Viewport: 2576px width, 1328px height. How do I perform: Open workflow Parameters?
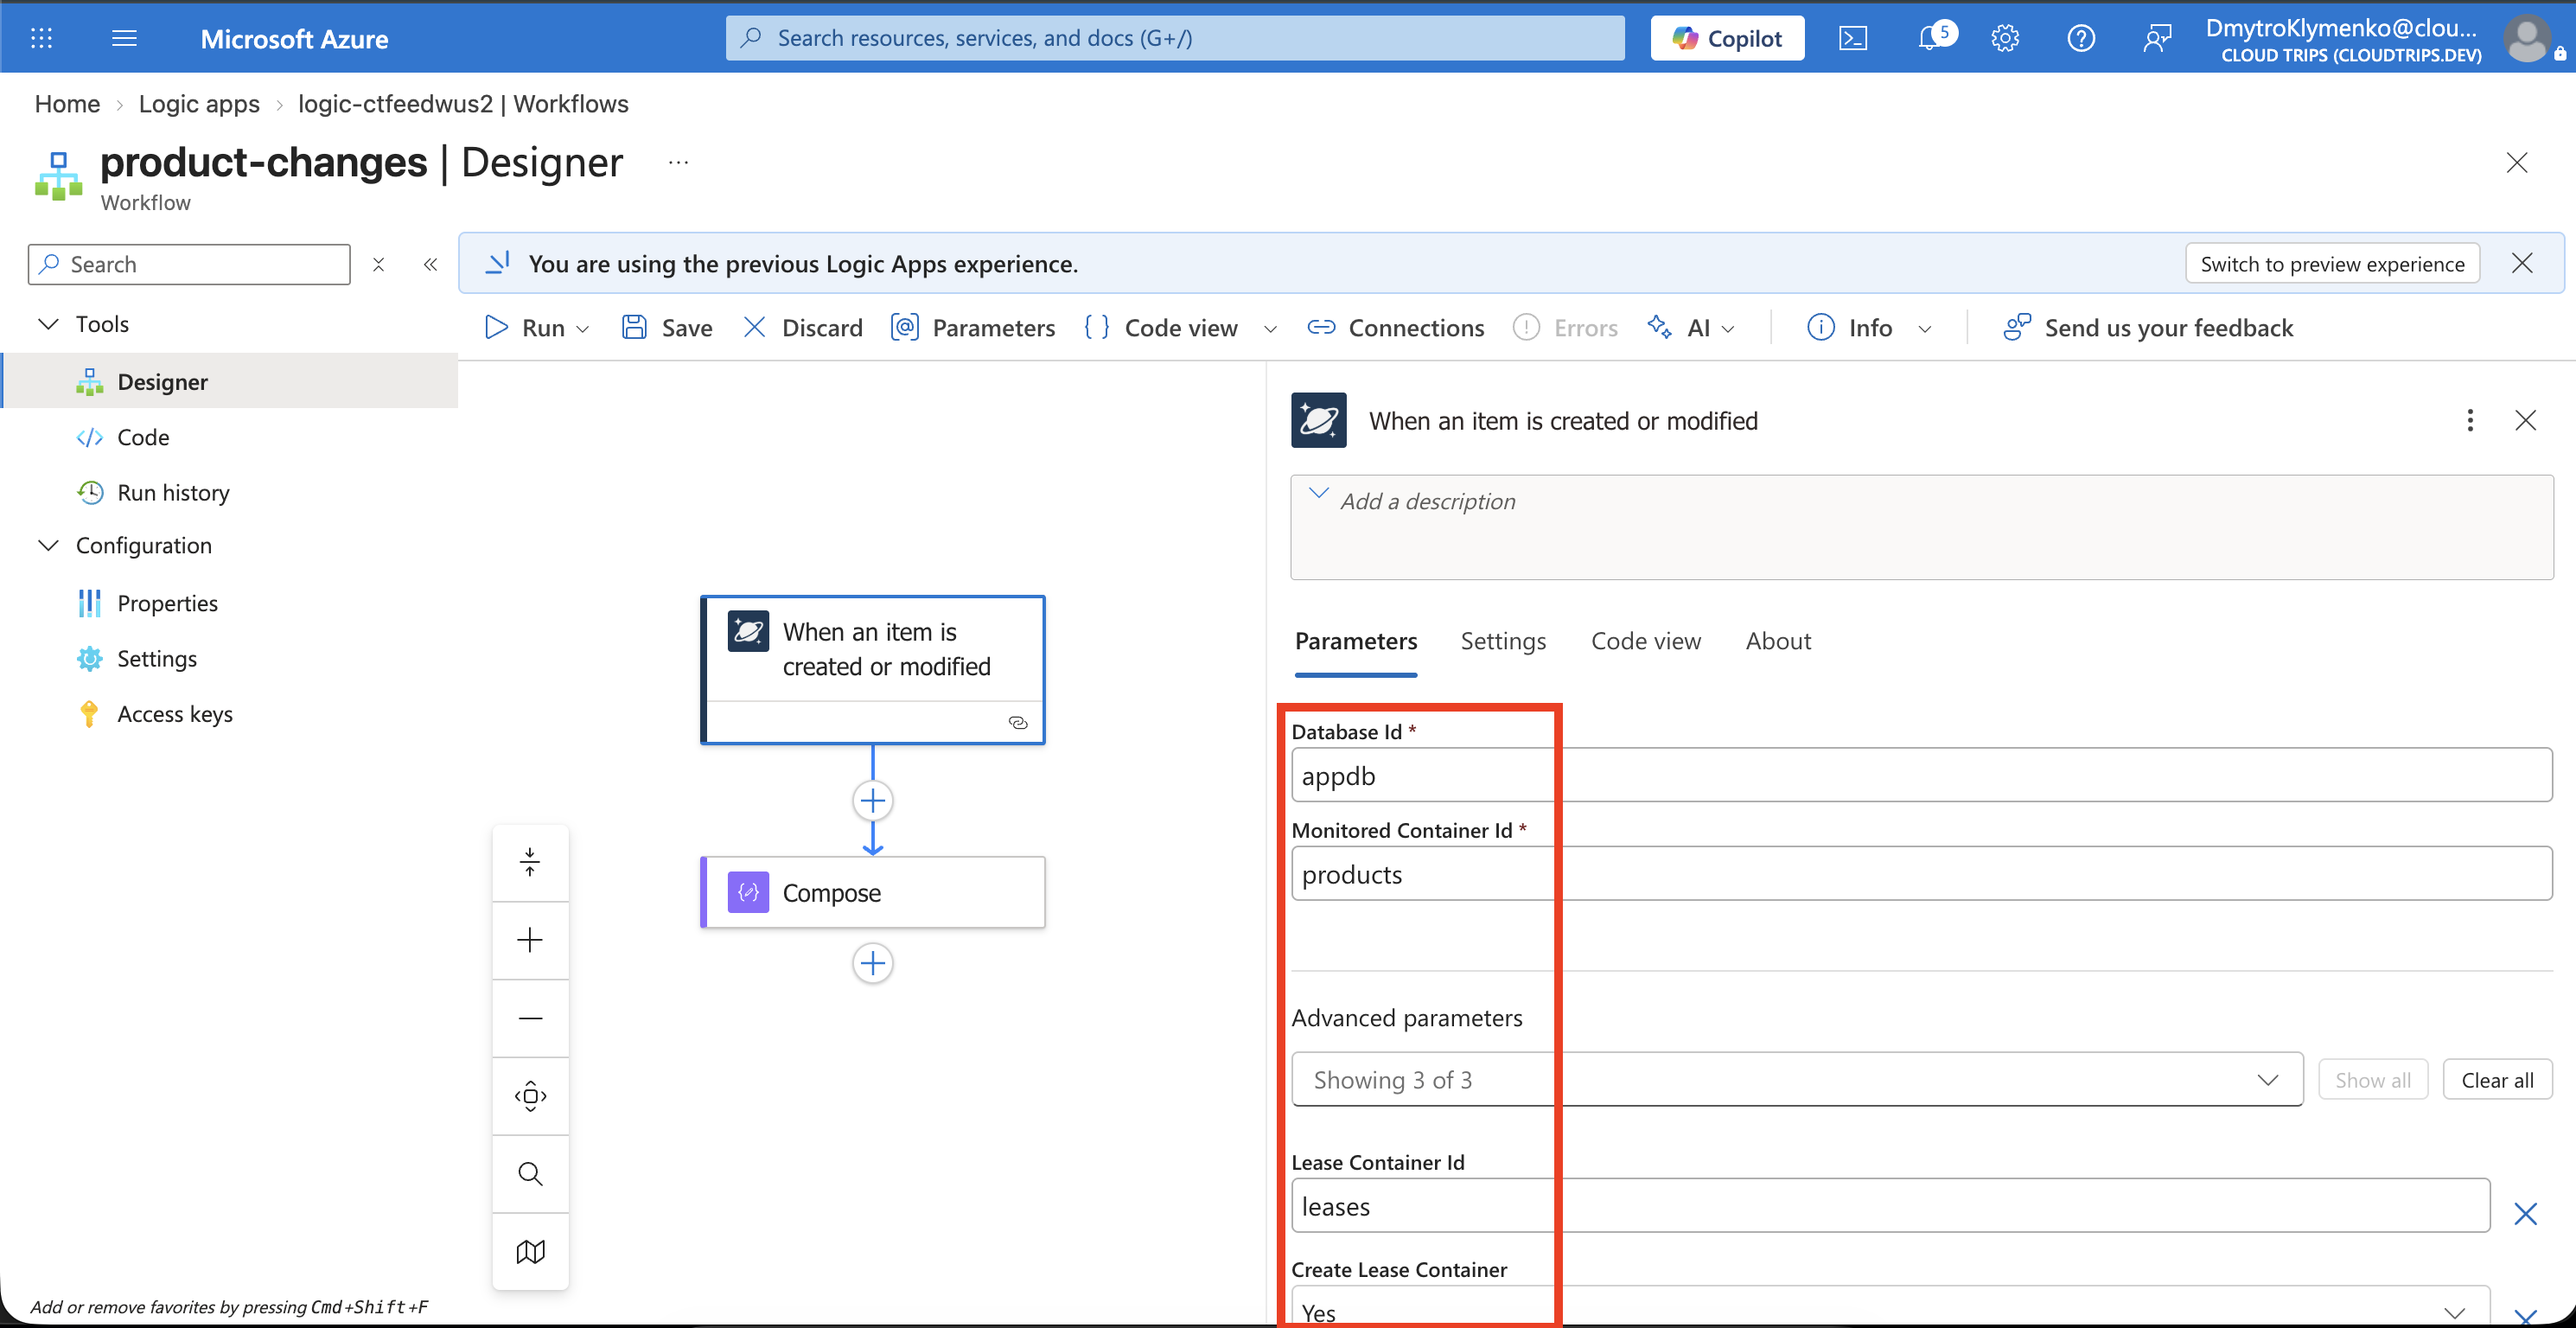pos(973,328)
